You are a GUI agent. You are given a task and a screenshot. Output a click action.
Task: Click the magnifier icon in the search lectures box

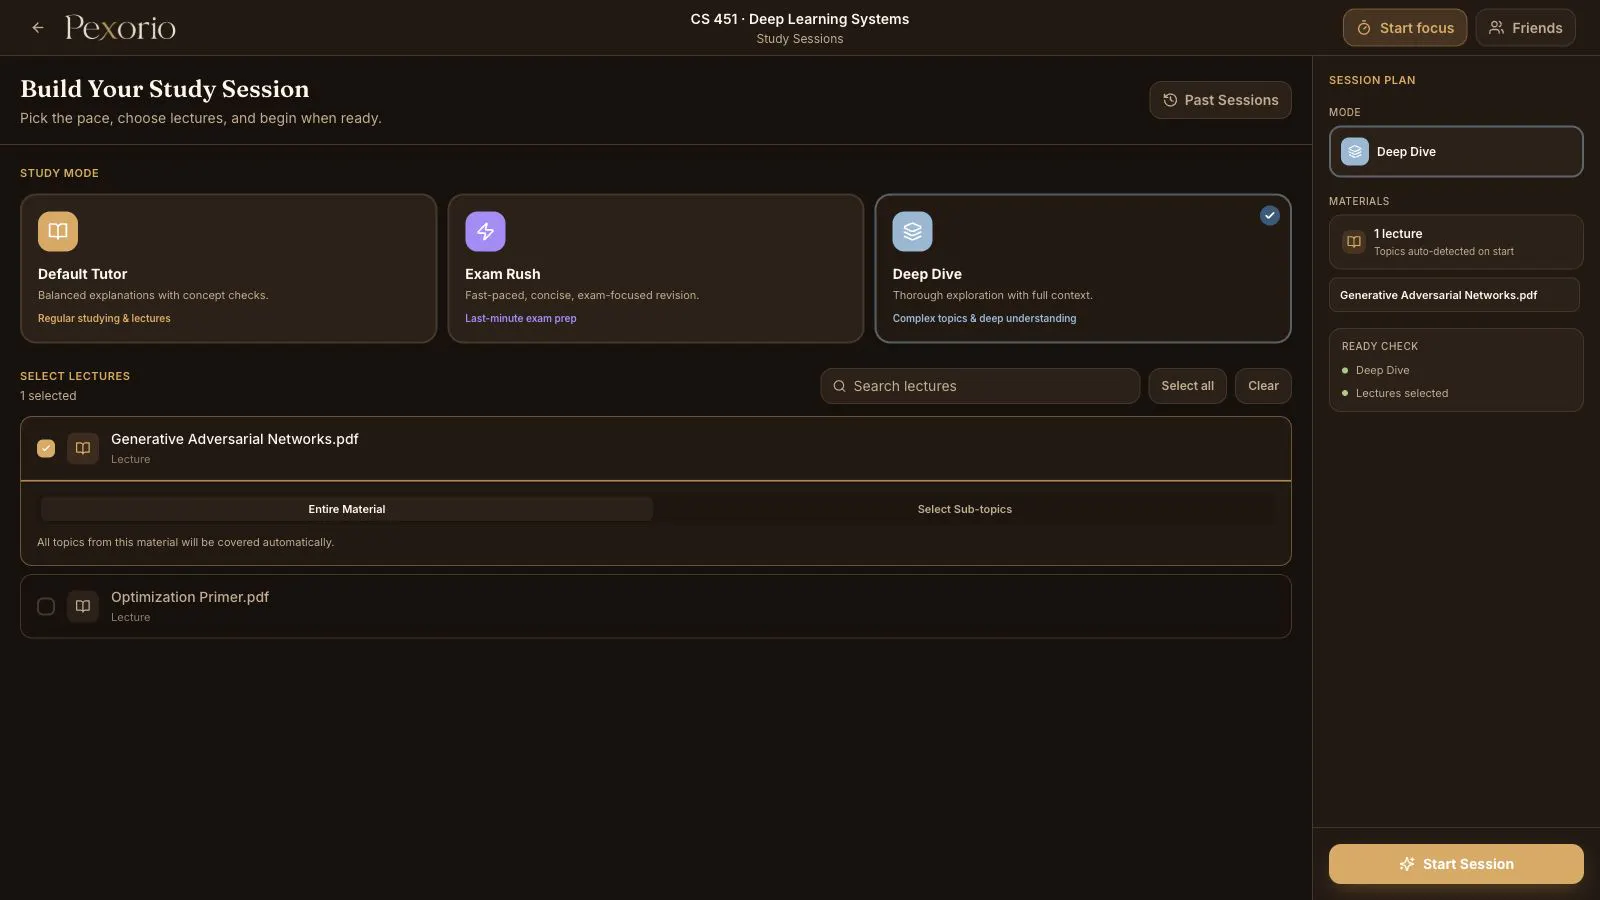click(x=839, y=386)
